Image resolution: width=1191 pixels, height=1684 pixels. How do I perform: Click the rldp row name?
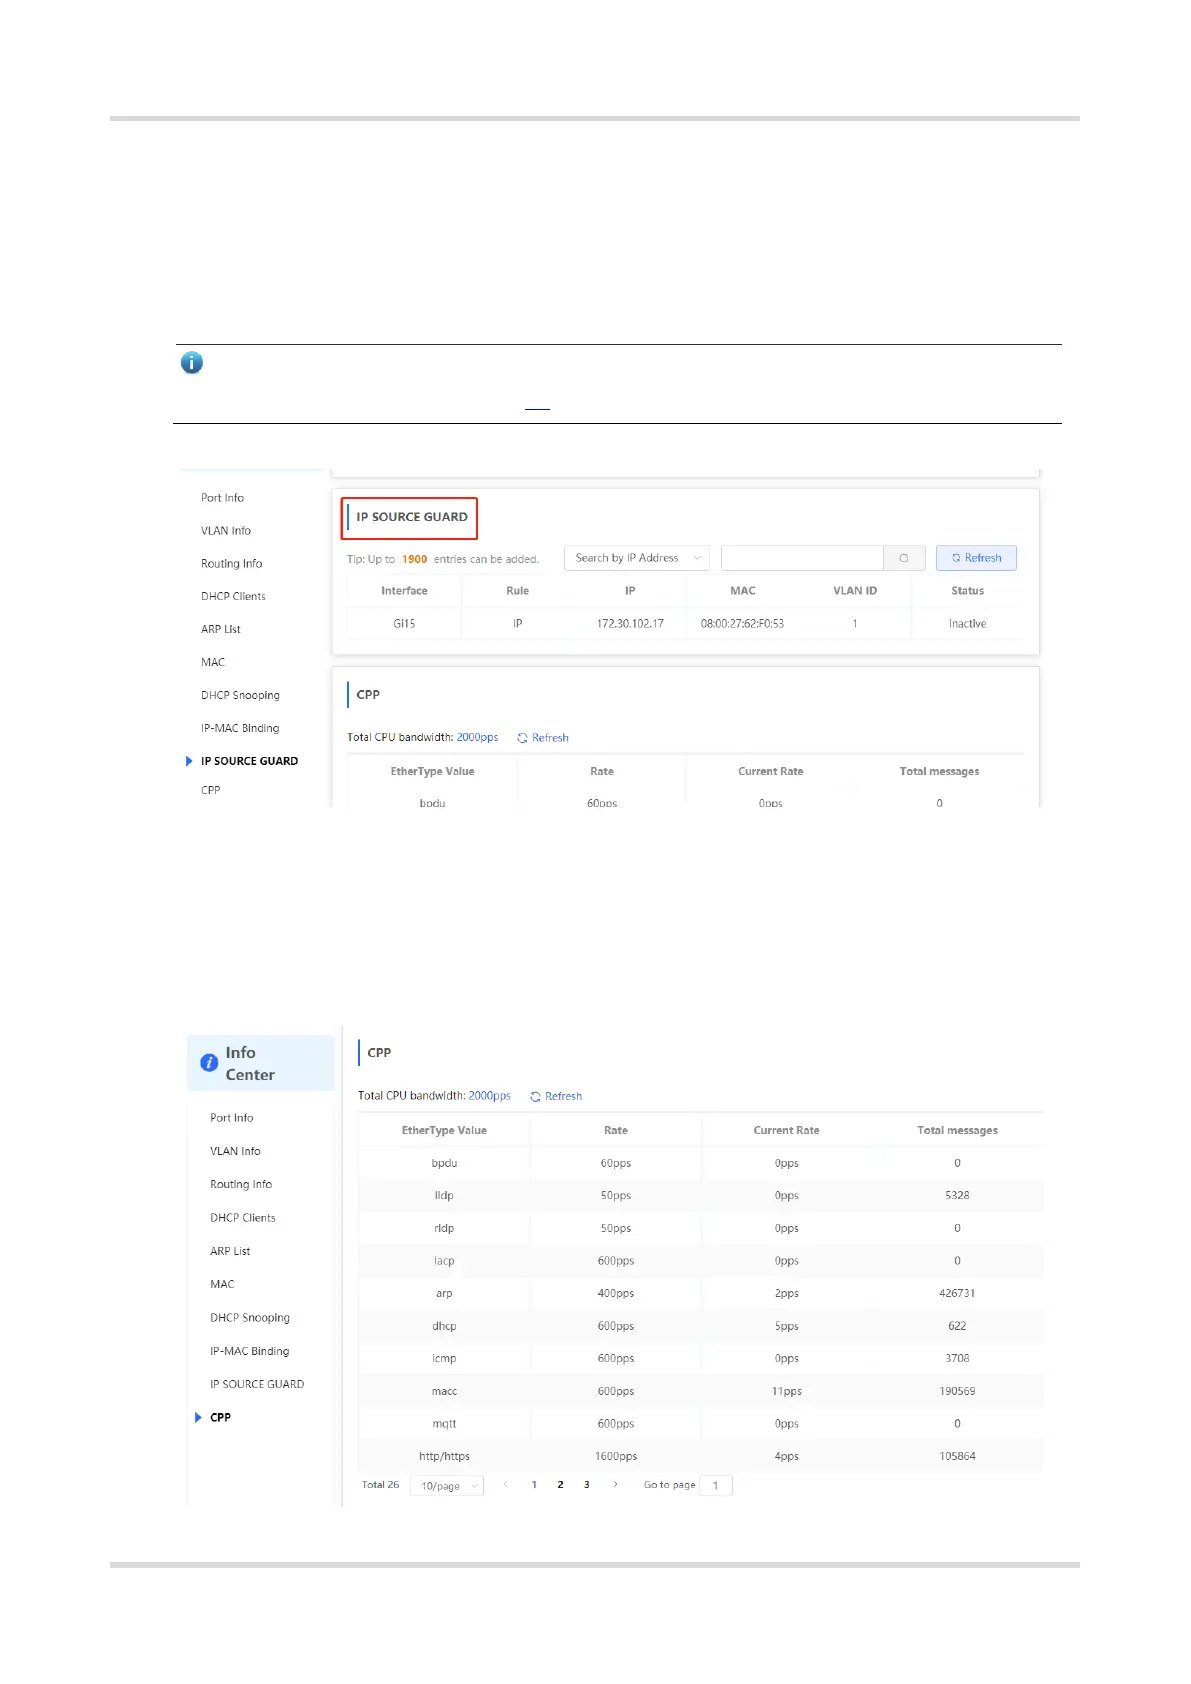point(444,1229)
